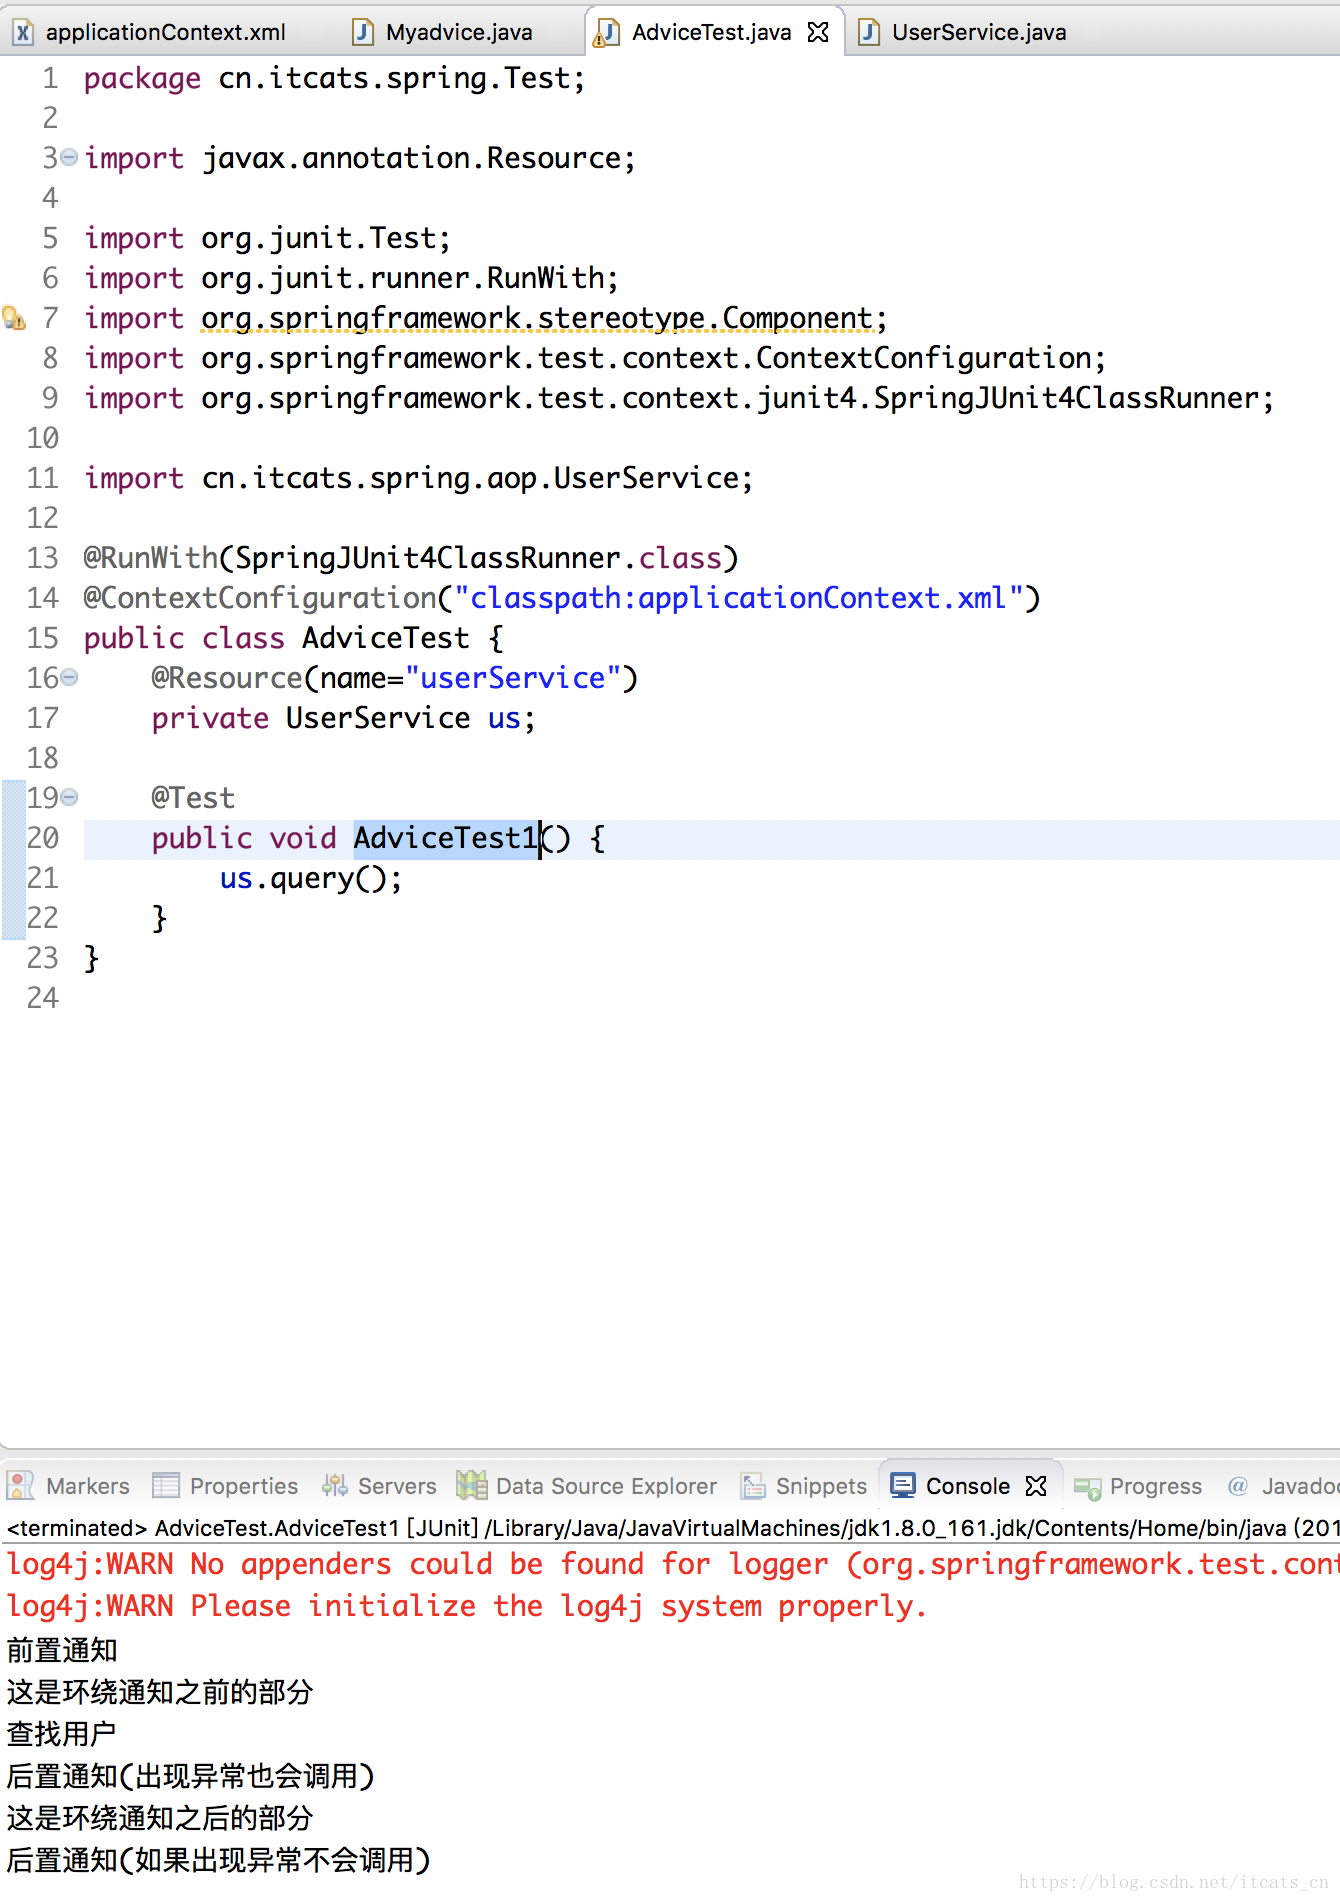The image size is (1340, 1902).
Task: Switch to the UserService.java editor tab
Action: pos(978,32)
